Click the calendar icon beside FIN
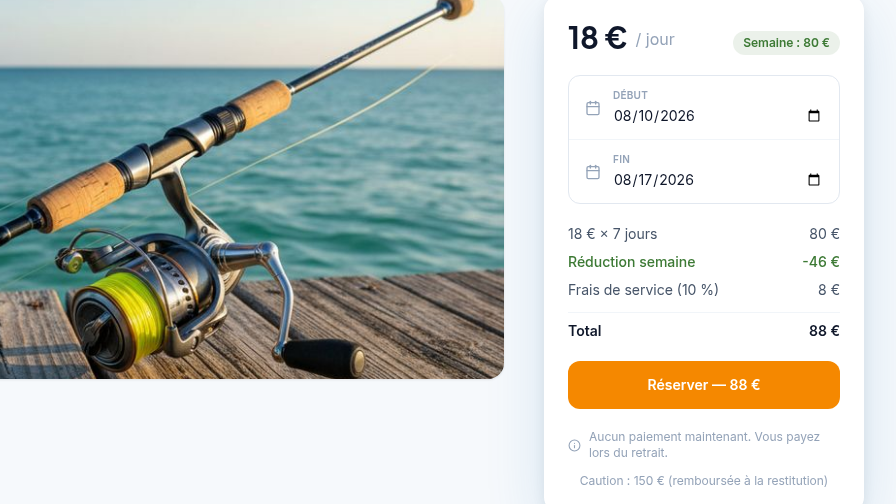The height and width of the screenshot is (504, 896). click(593, 172)
